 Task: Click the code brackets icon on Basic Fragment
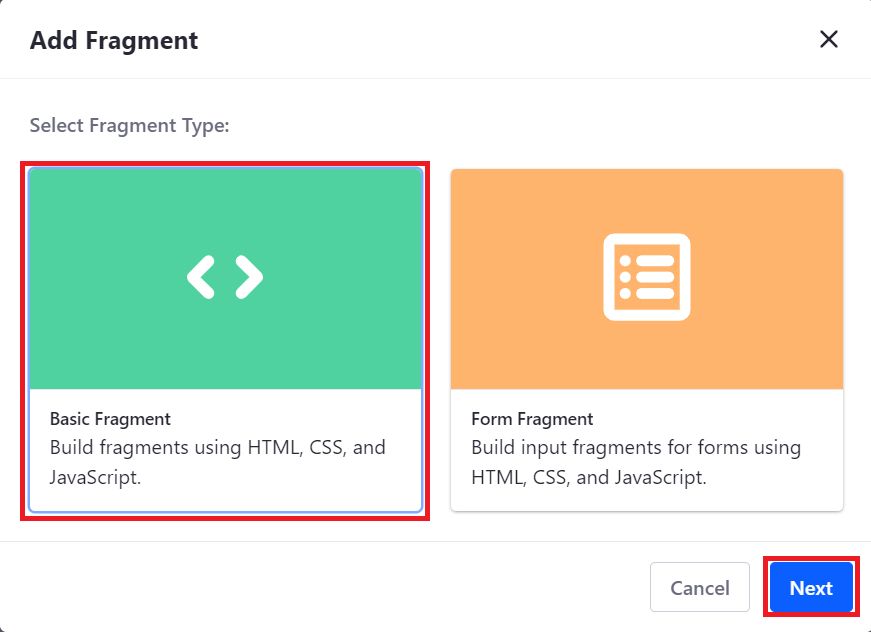[x=225, y=277]
